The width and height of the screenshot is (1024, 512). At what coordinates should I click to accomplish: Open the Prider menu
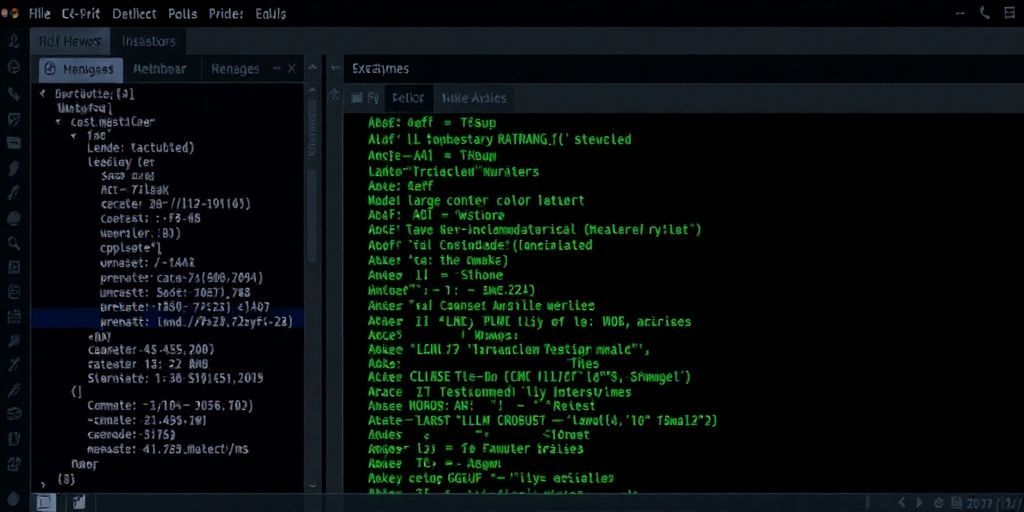(227, 13)
